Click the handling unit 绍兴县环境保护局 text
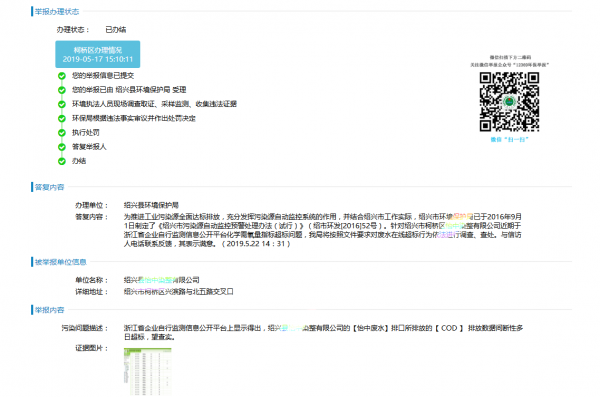600x397 pixels. coord(151,205)
